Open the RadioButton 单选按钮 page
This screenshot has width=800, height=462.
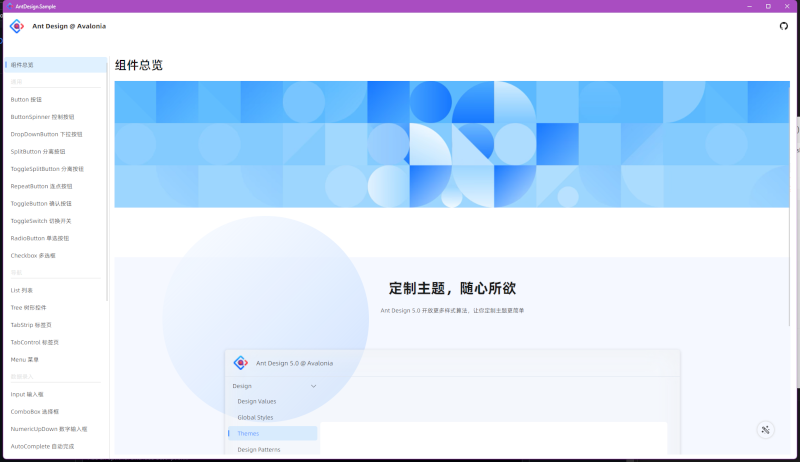(x=40, y=238)
